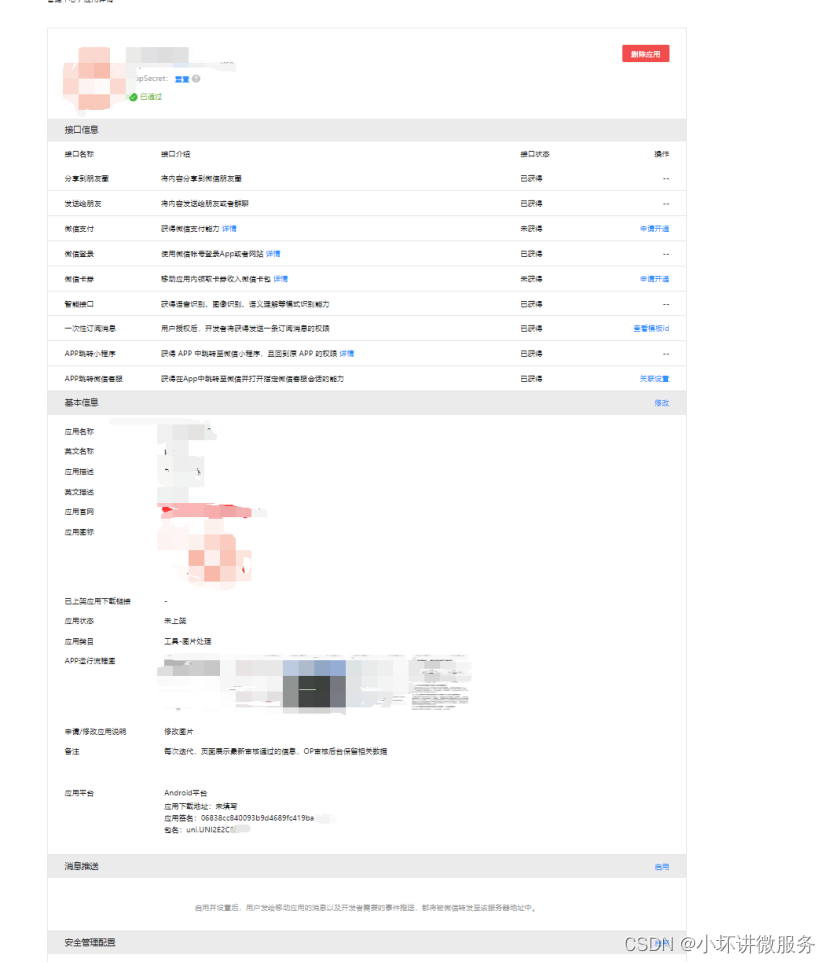Open 详情 link in 微信登录 row
Screen dimensions: 830x963
[273, 254]
